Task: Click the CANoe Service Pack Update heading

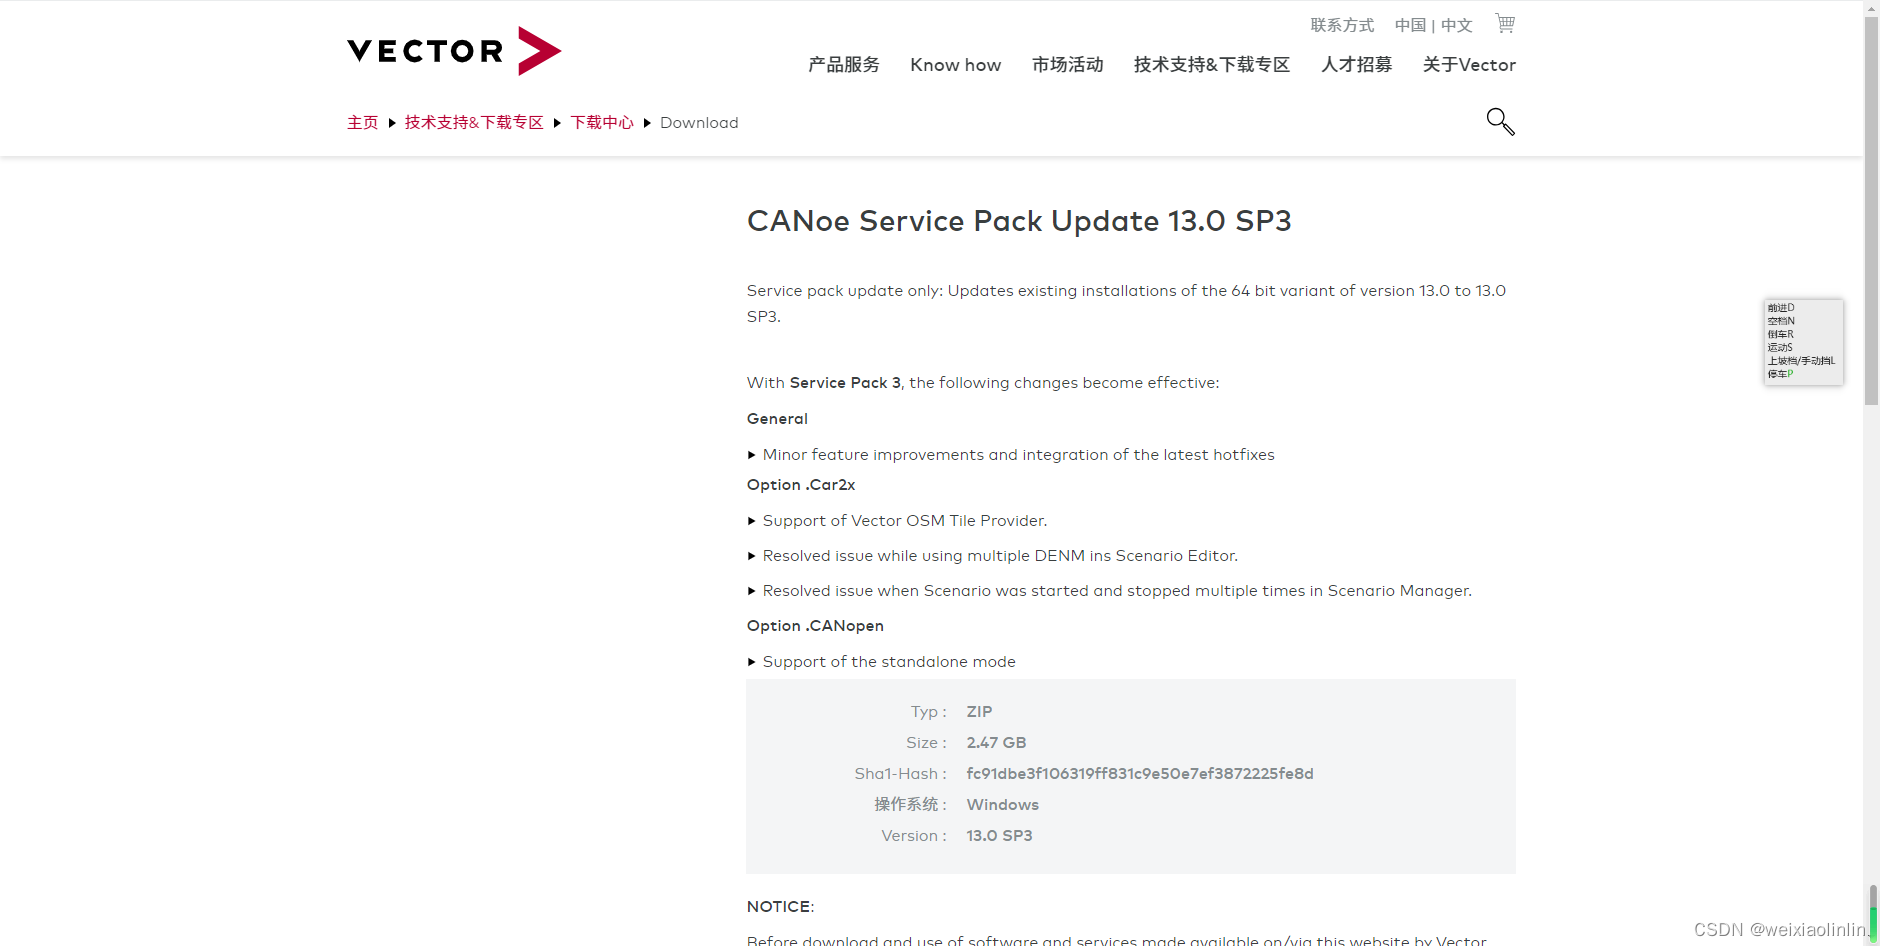Action: [1019, 221]
